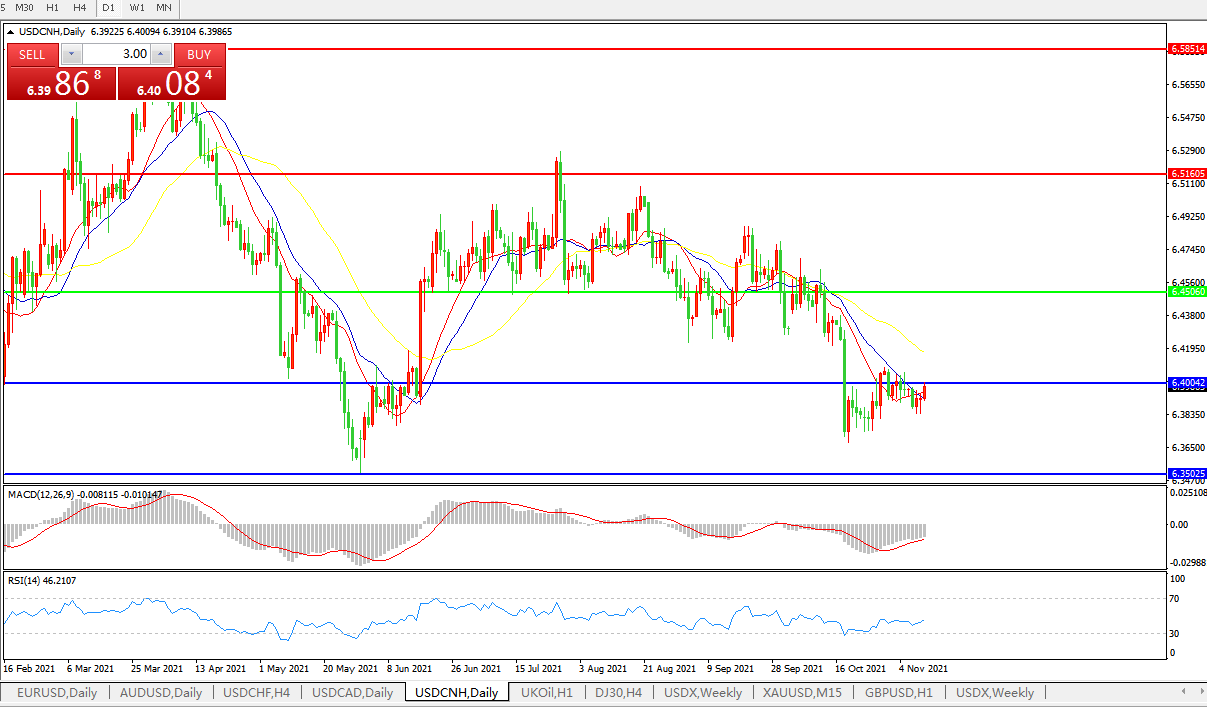The width and height of the screenshot is (1207, 707).
Task: Enable the H4 timeframe
Action: click(x=79, y=7)
